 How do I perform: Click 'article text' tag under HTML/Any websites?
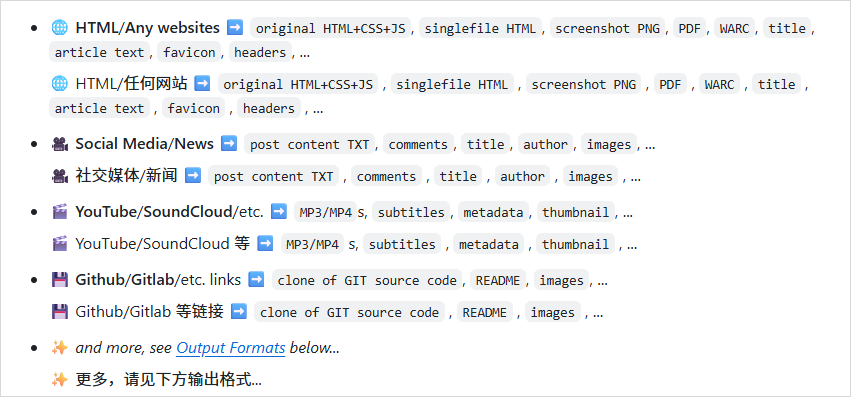click(x=99, y=52)
